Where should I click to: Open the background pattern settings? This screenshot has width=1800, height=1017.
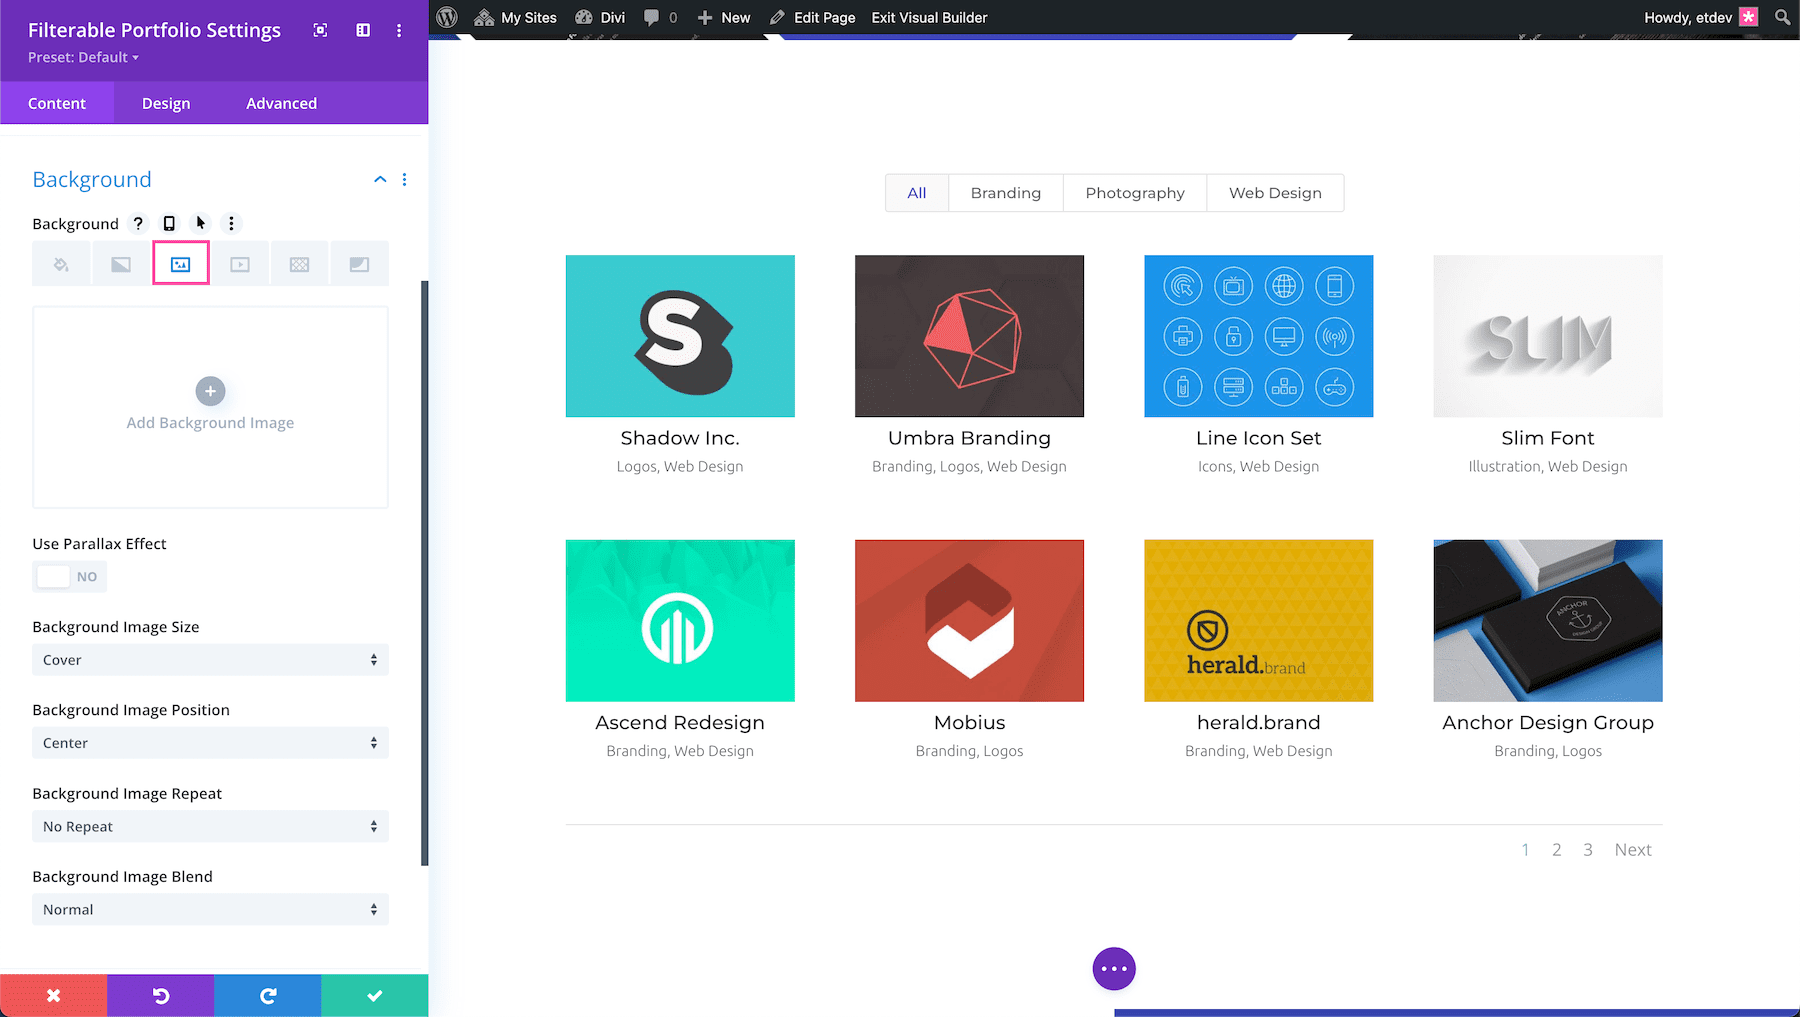[x=300, y=263]
